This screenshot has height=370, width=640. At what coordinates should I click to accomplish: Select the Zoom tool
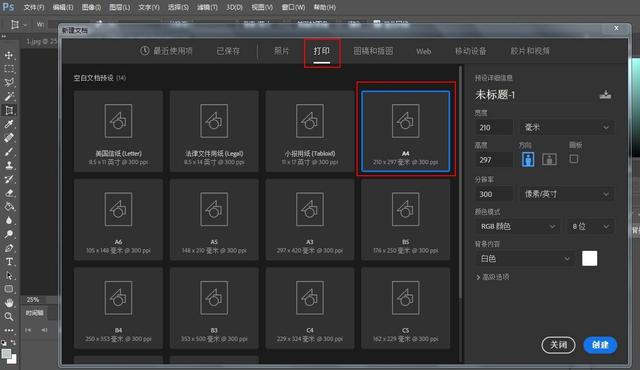(9, 317)
